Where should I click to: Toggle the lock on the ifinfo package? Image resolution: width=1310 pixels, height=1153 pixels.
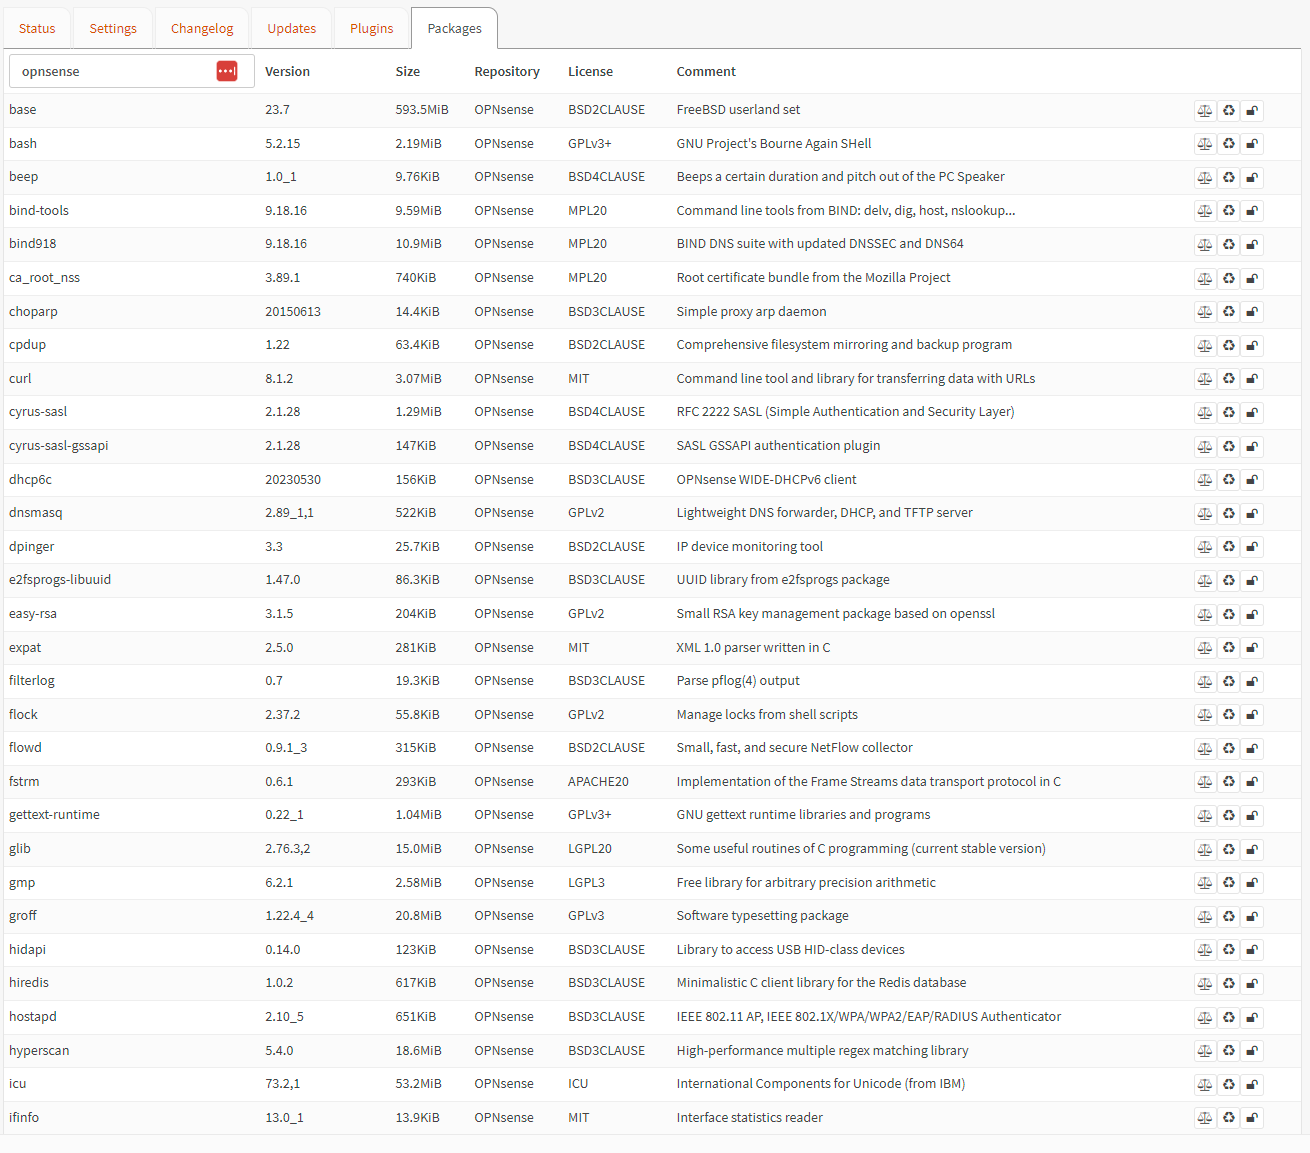(x=1252, y=1118)
